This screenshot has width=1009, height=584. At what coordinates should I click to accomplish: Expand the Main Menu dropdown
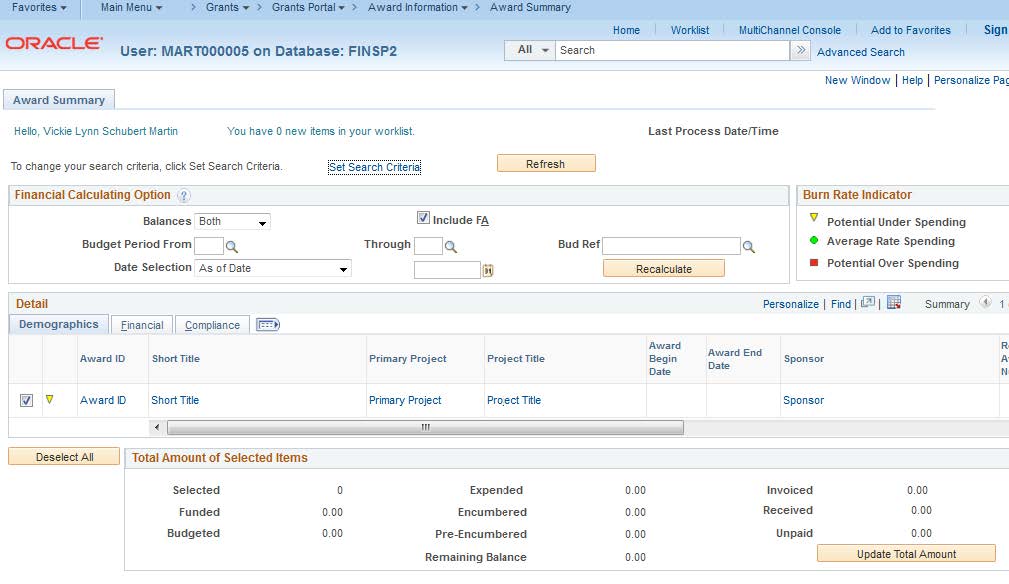click(x=131, y=8)
